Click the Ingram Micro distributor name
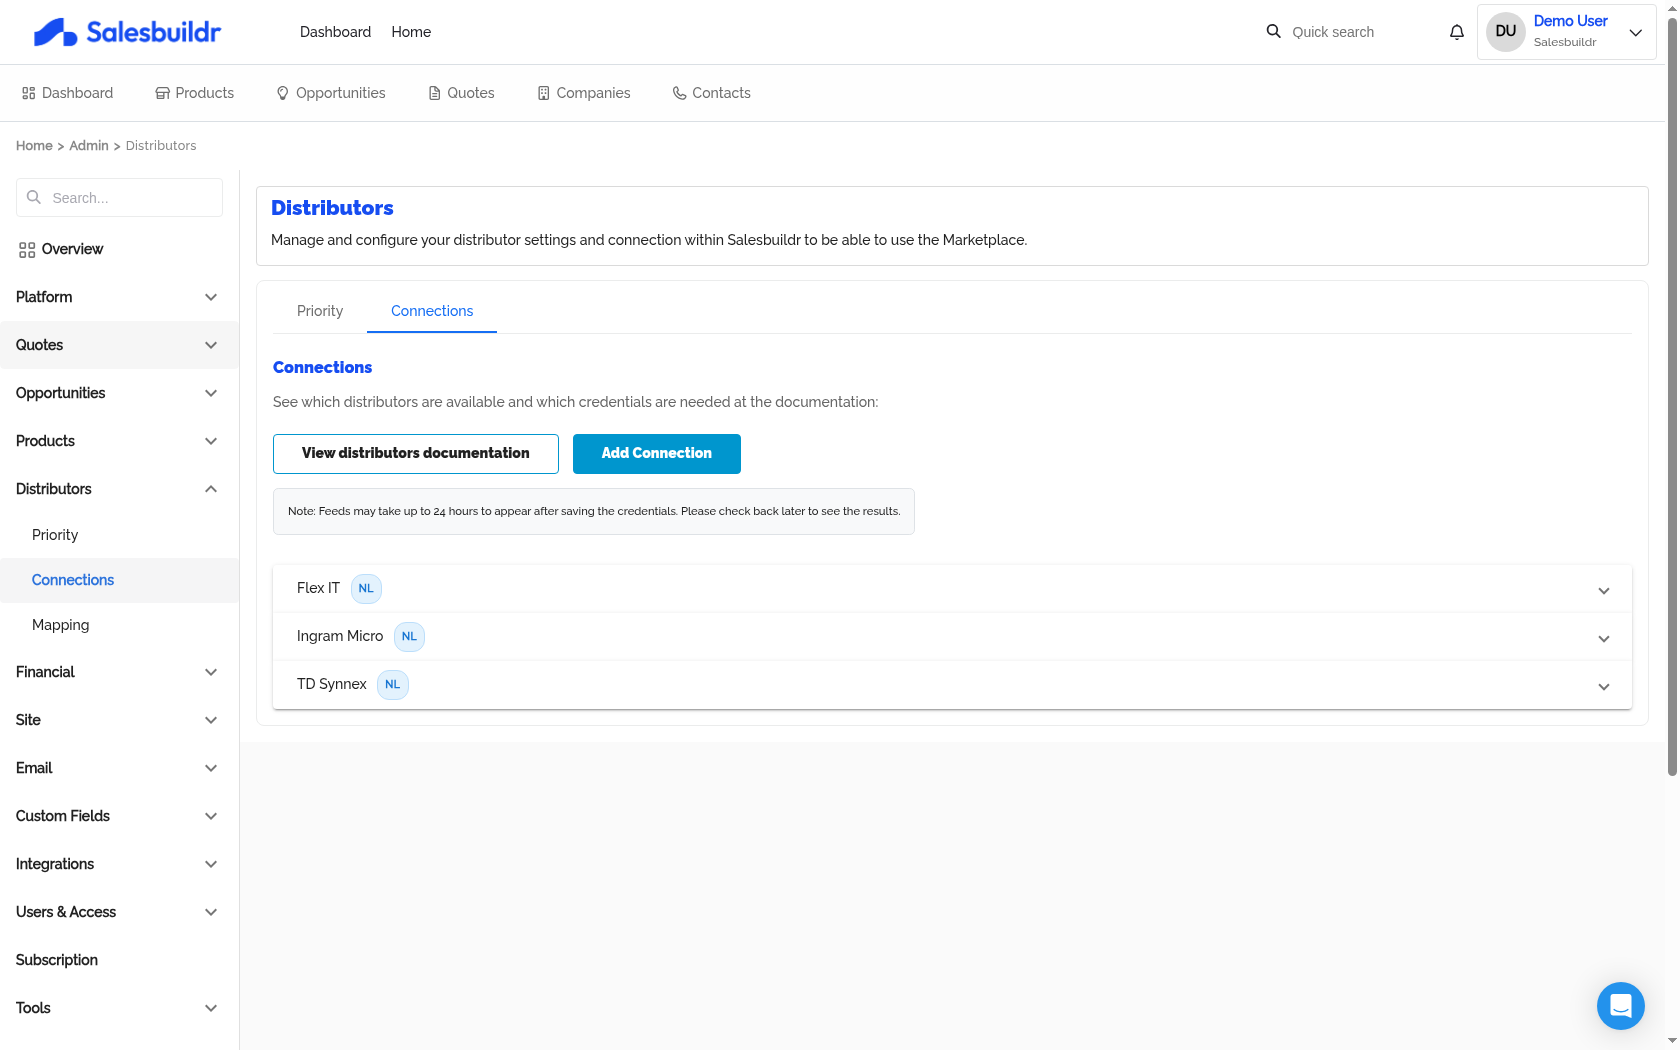Image resolution: width=1680 pixels, height=1050 pixels. pyautogui.click(x=340, y=636)
